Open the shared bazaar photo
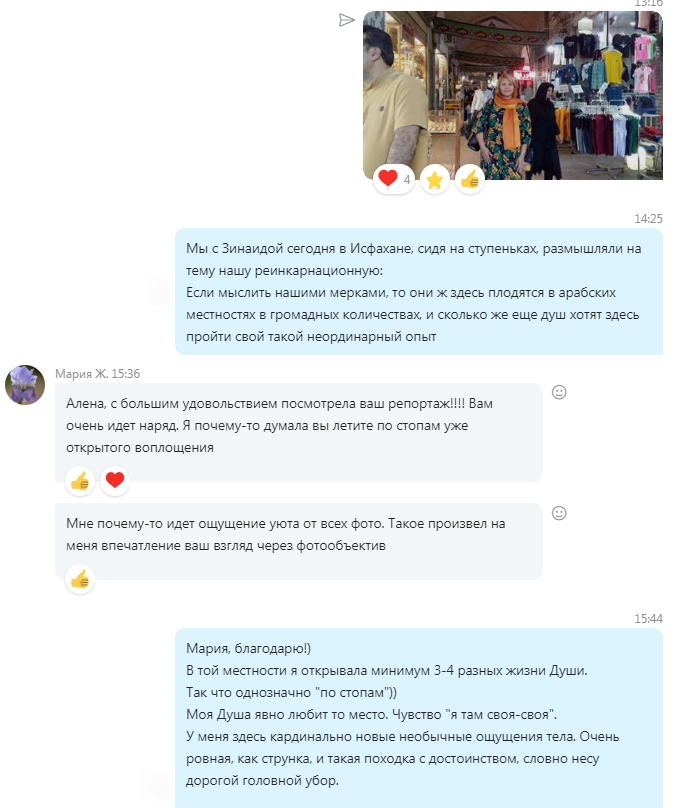This screenshot has height=808, width=676. tap(513, 95)
